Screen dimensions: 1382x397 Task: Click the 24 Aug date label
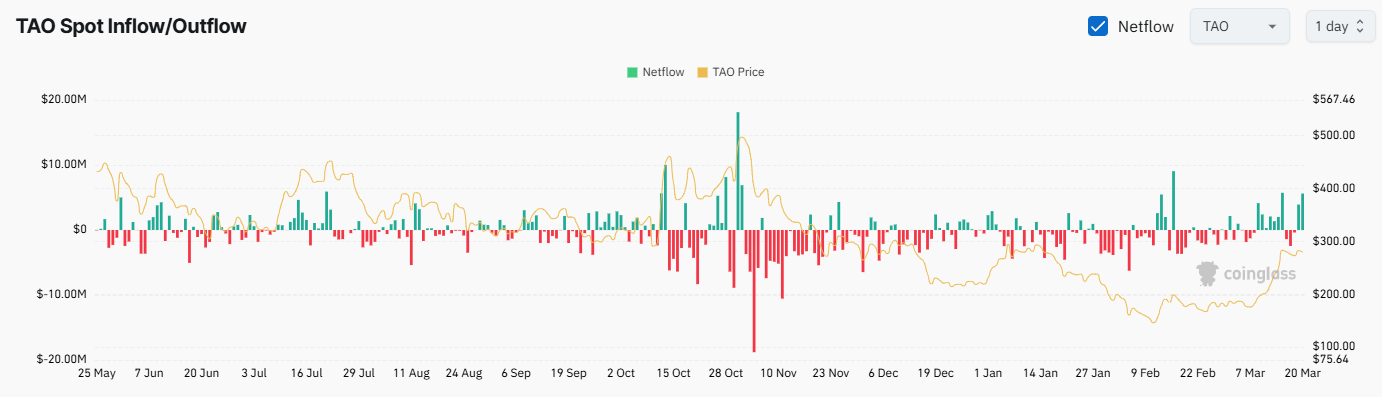pyautogui.click(x=464, y=373)
